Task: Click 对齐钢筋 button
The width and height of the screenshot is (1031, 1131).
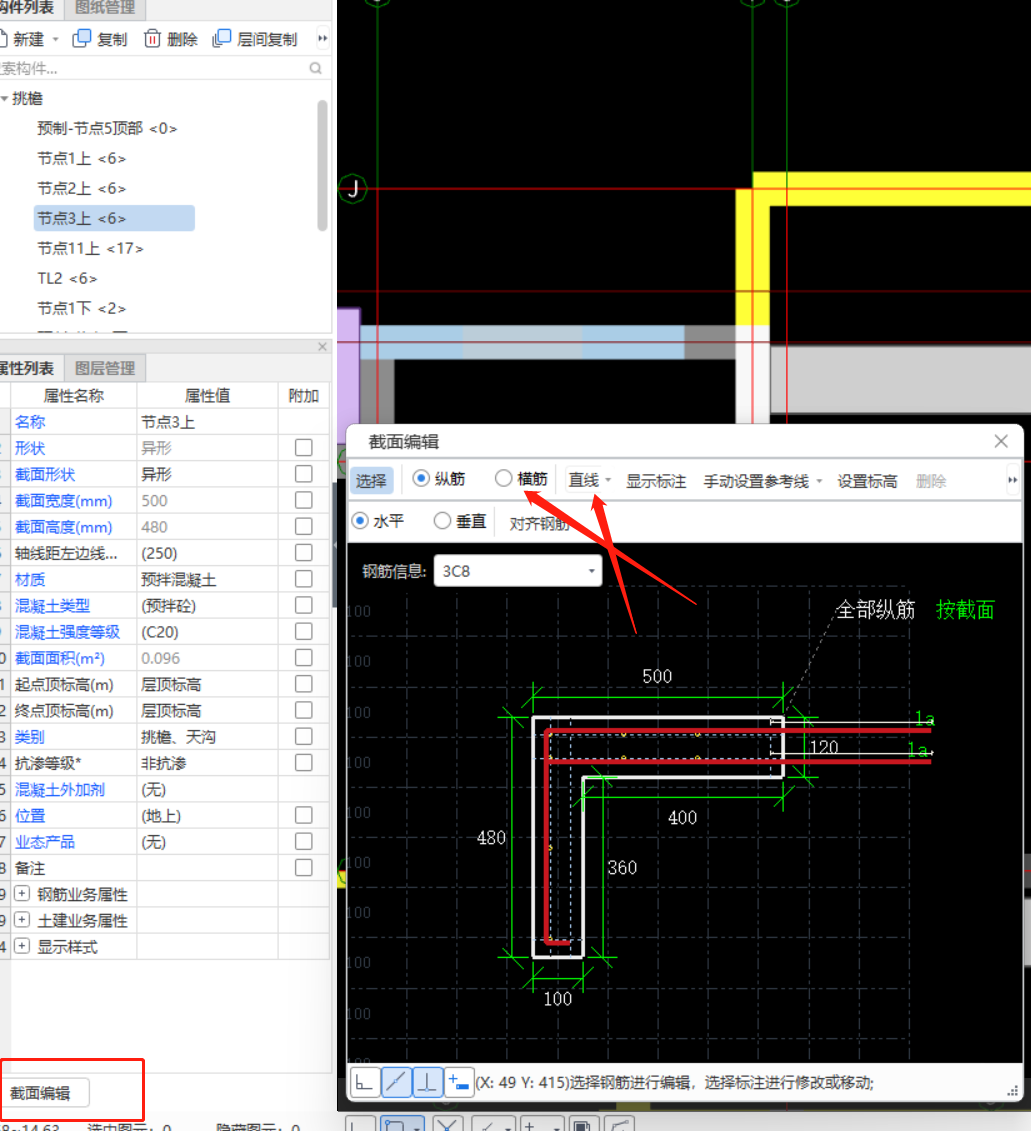Action: (x=539, y=523)
